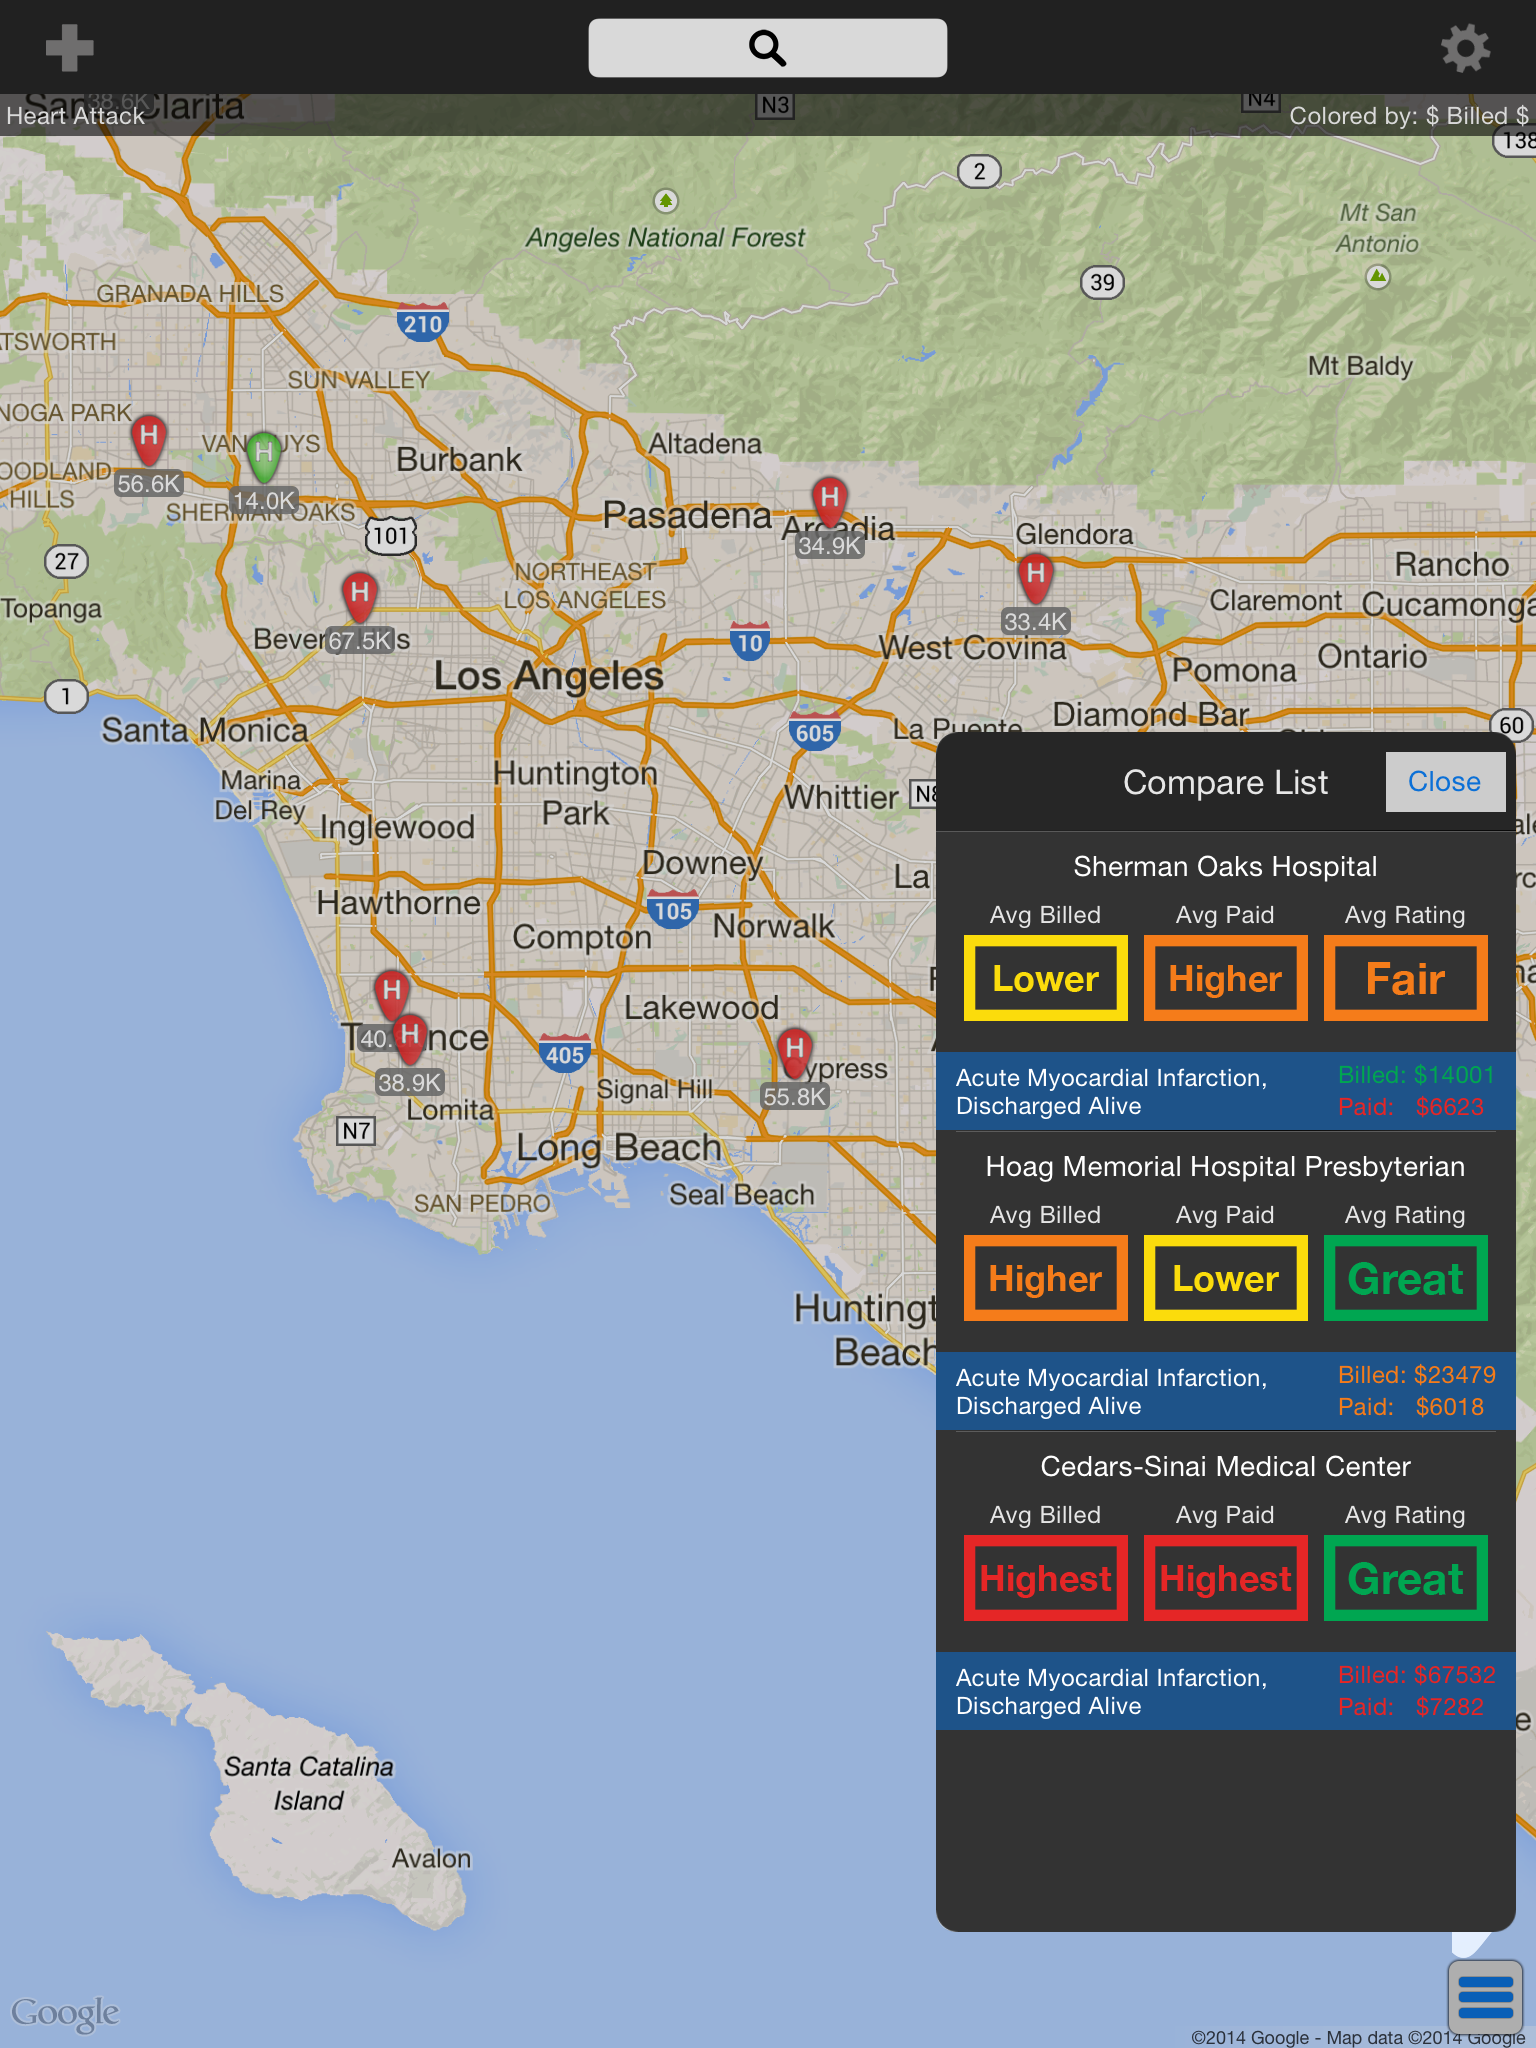This screenshot has height=2048, width=1536.
Task: Select the 33.4K hospital pin near Glendora
Action: [1036, 579]
